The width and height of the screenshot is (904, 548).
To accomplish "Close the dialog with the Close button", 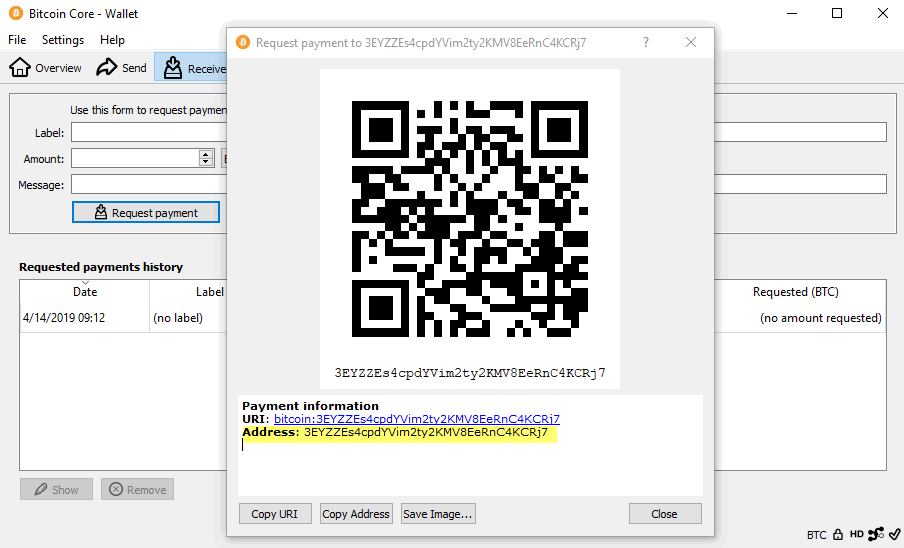I will coord(665,513).
